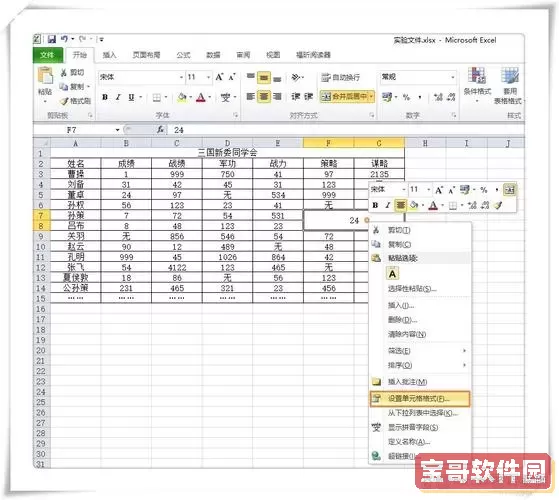
Task: Click merge and center in mini toolbar
Action: tap(509, 190)
